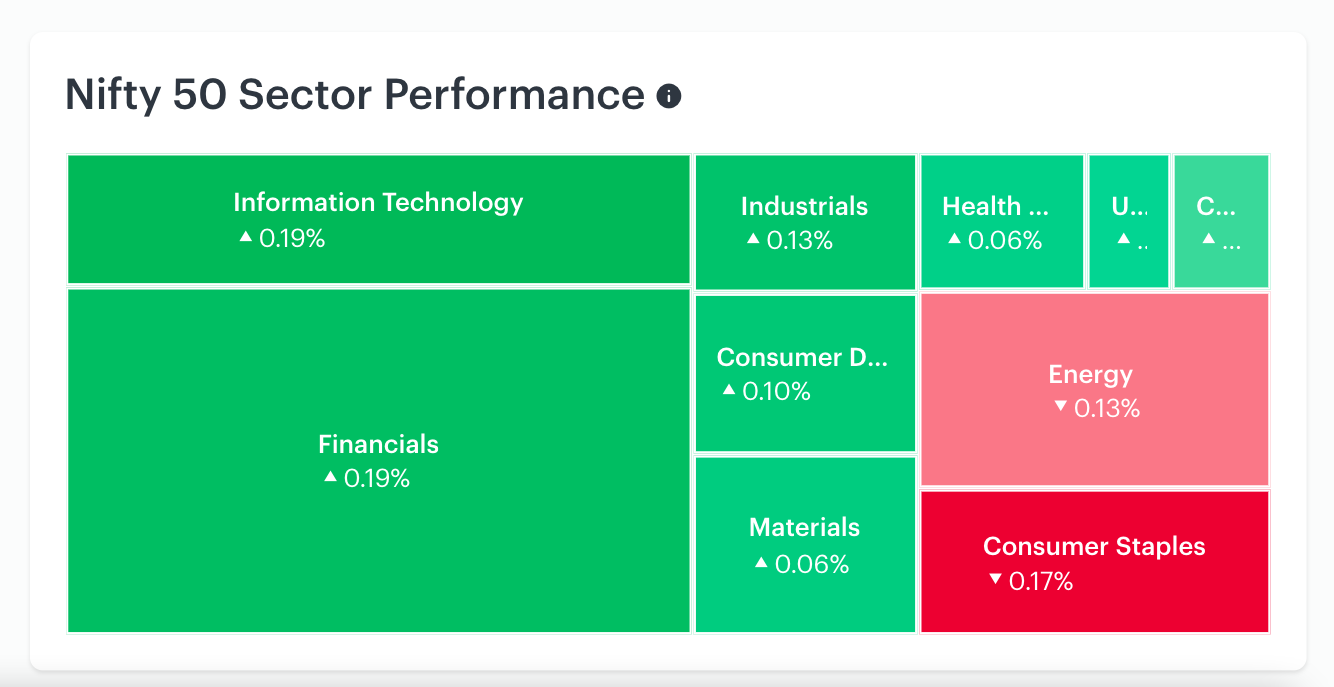
Task: Open the Financials sector tile
Action: tap(379, 461)
